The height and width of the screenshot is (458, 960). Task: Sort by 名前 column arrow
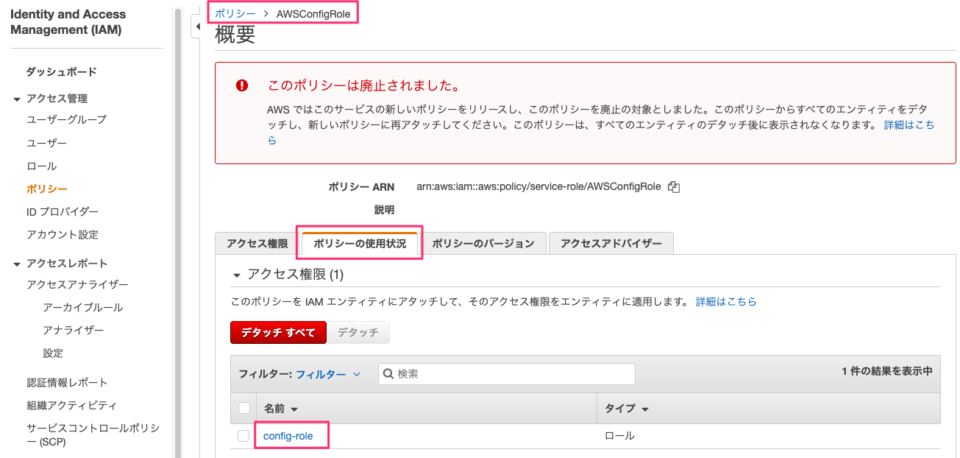(294, 408)
